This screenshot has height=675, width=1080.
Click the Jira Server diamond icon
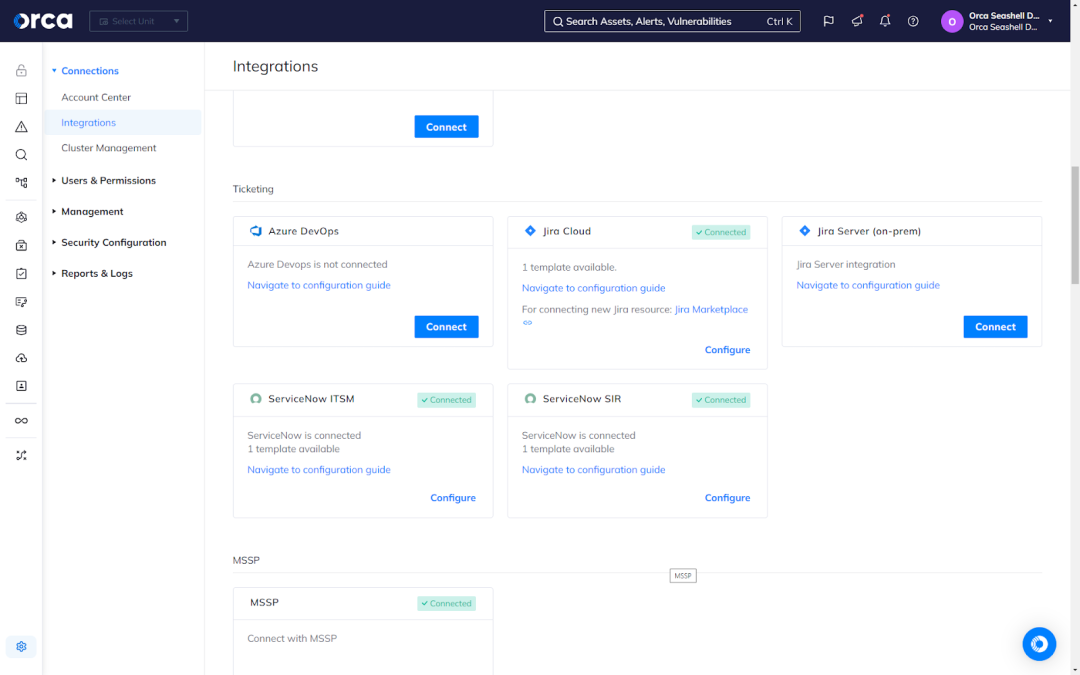click(804, 231)
